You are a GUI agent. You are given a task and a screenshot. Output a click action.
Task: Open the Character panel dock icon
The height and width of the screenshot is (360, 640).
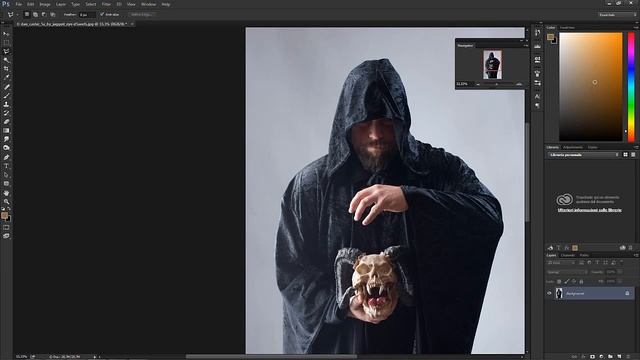coord(537,96)
